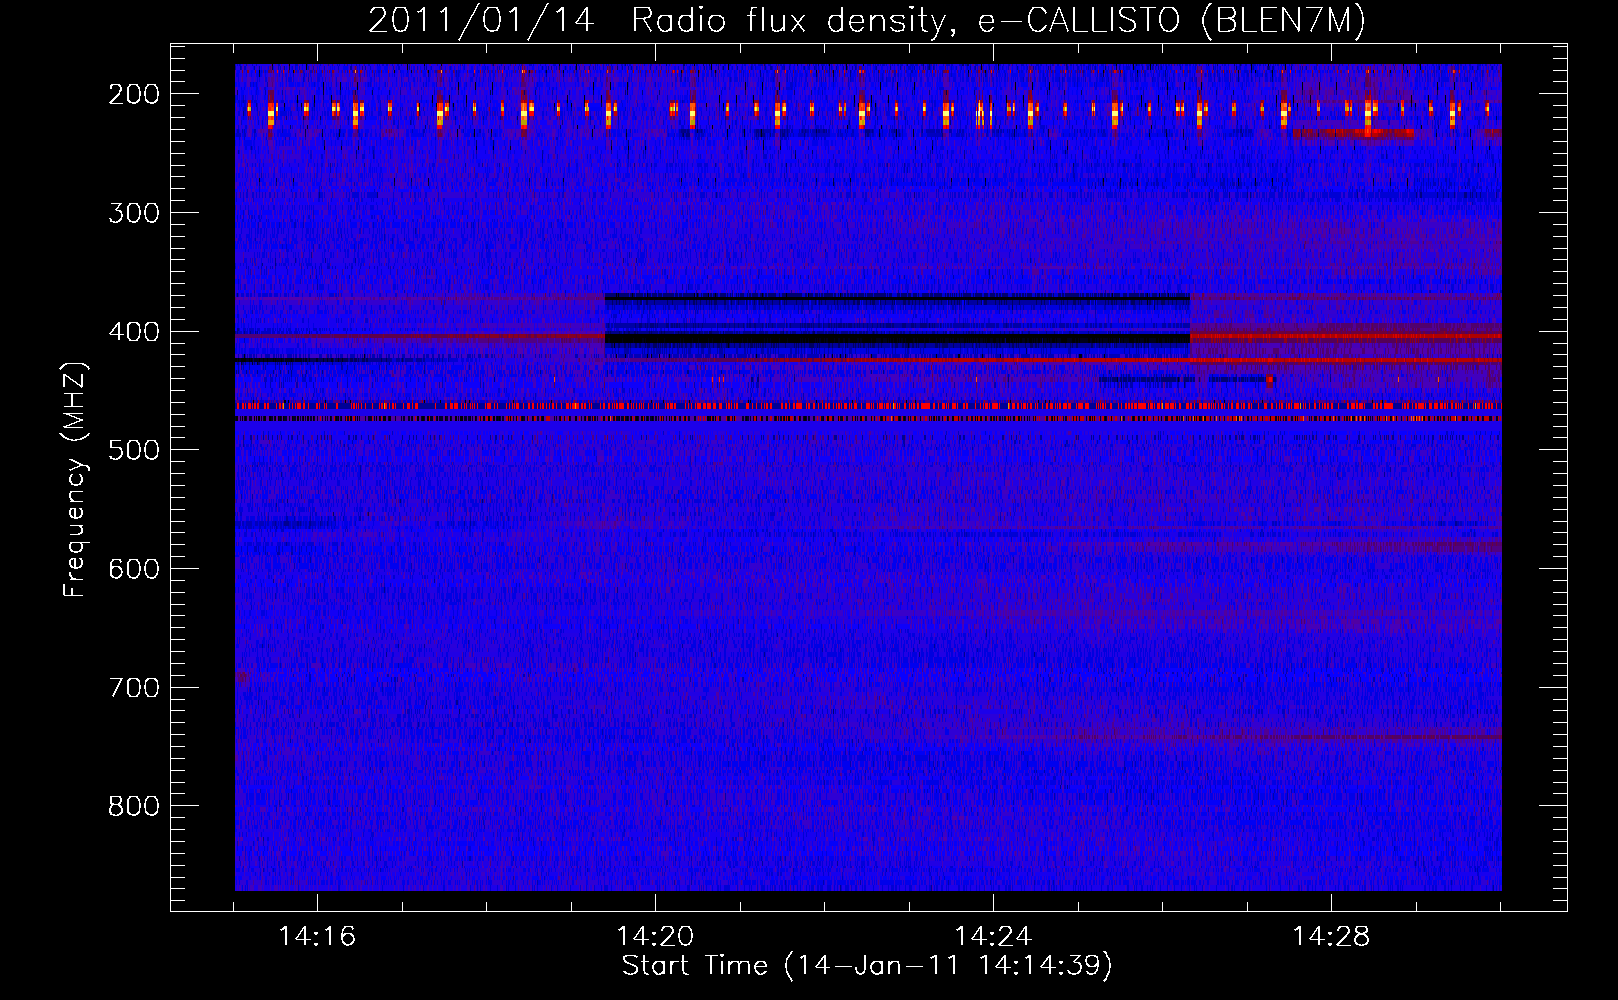Screen dimensions: 1618x1000
Task: Click the 'Start Time (14-Jan-11 14:14:39)' label
Action: tap(867, 966)
